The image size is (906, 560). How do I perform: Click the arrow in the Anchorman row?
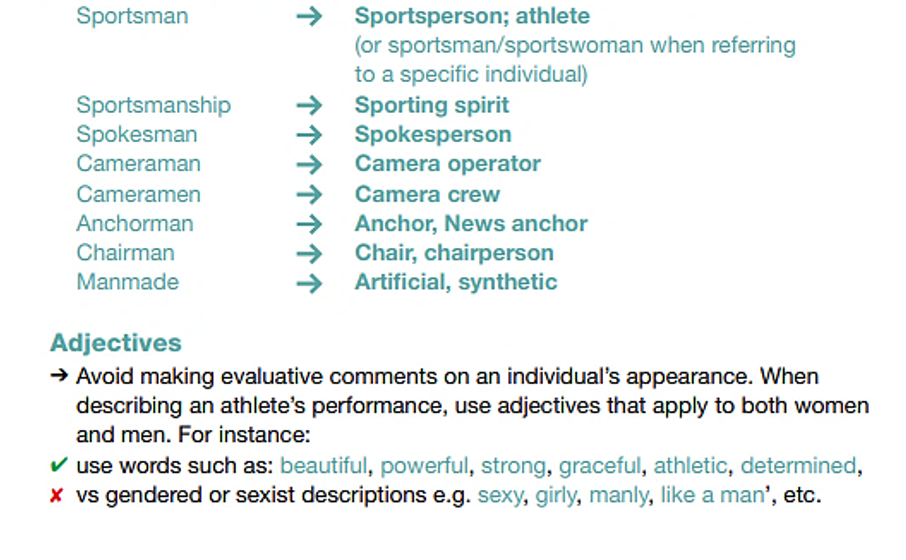tap(310, 224)
